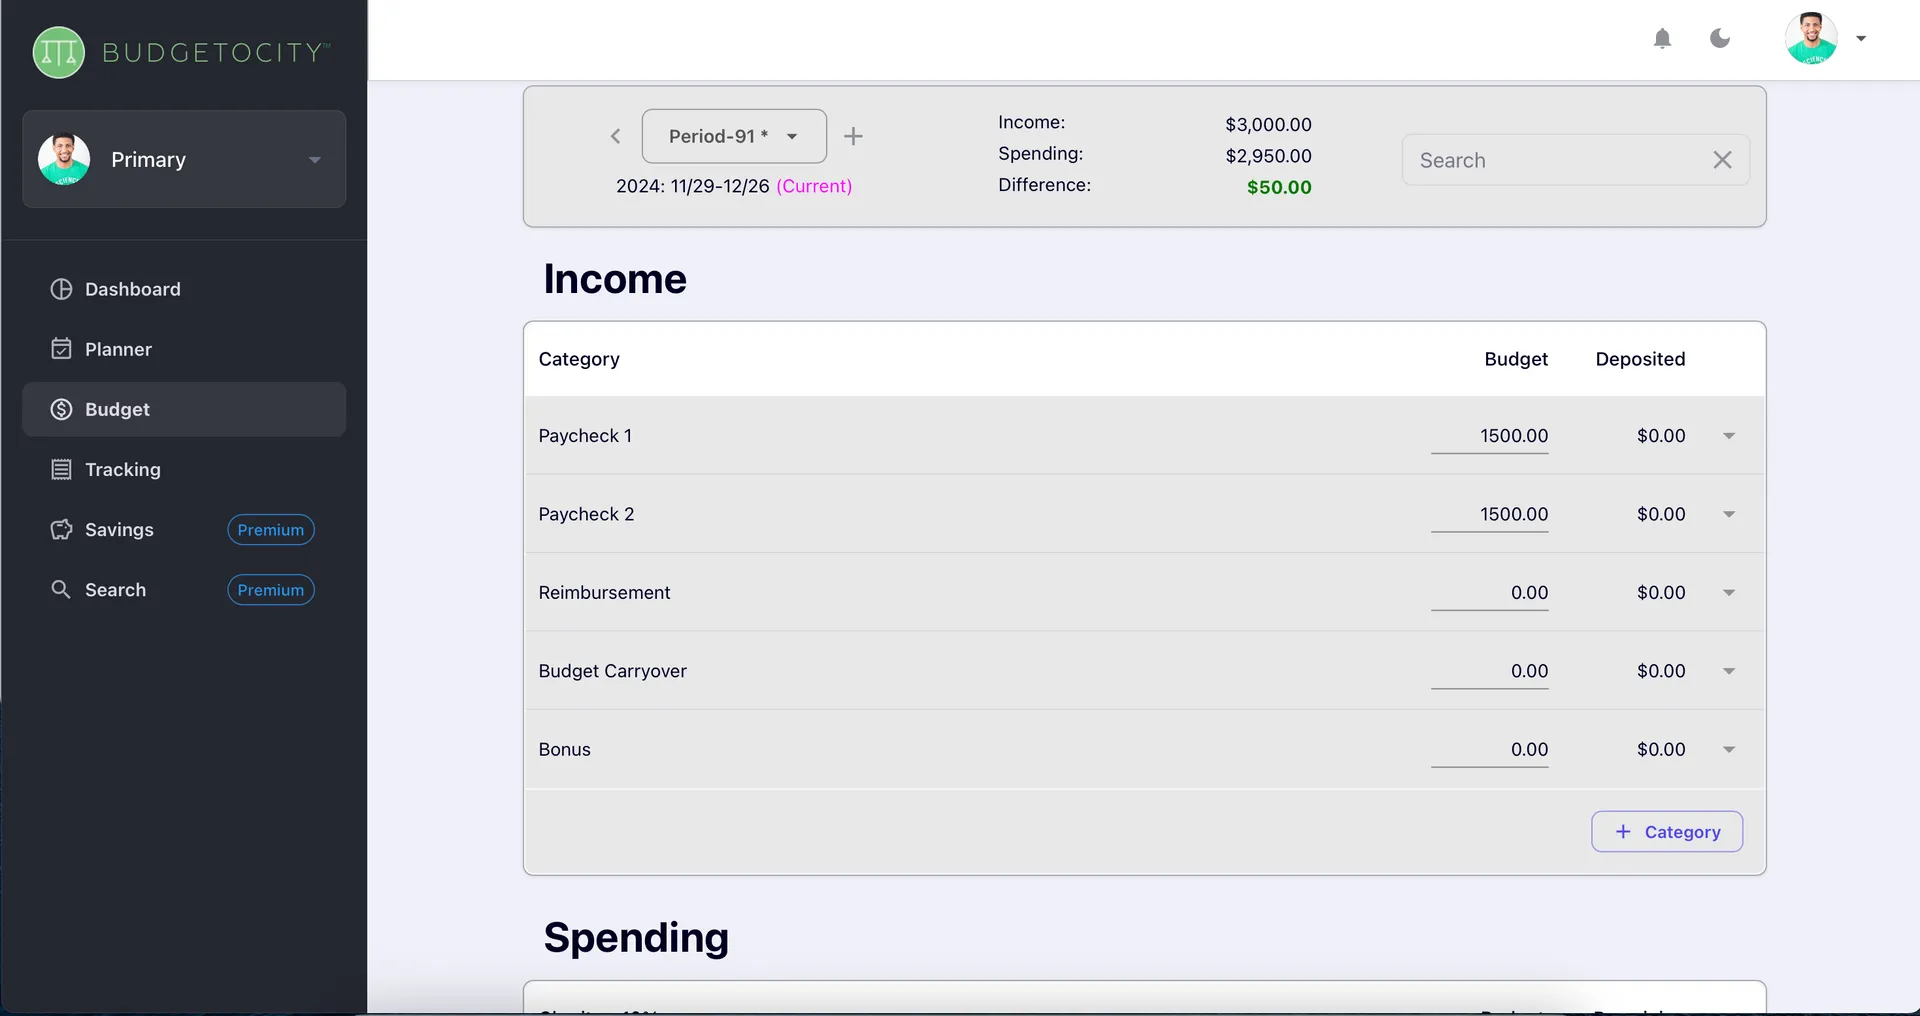Expand the Primary account dropdown
Viewport: 1920px width, 1016px height.
[314, 159]
